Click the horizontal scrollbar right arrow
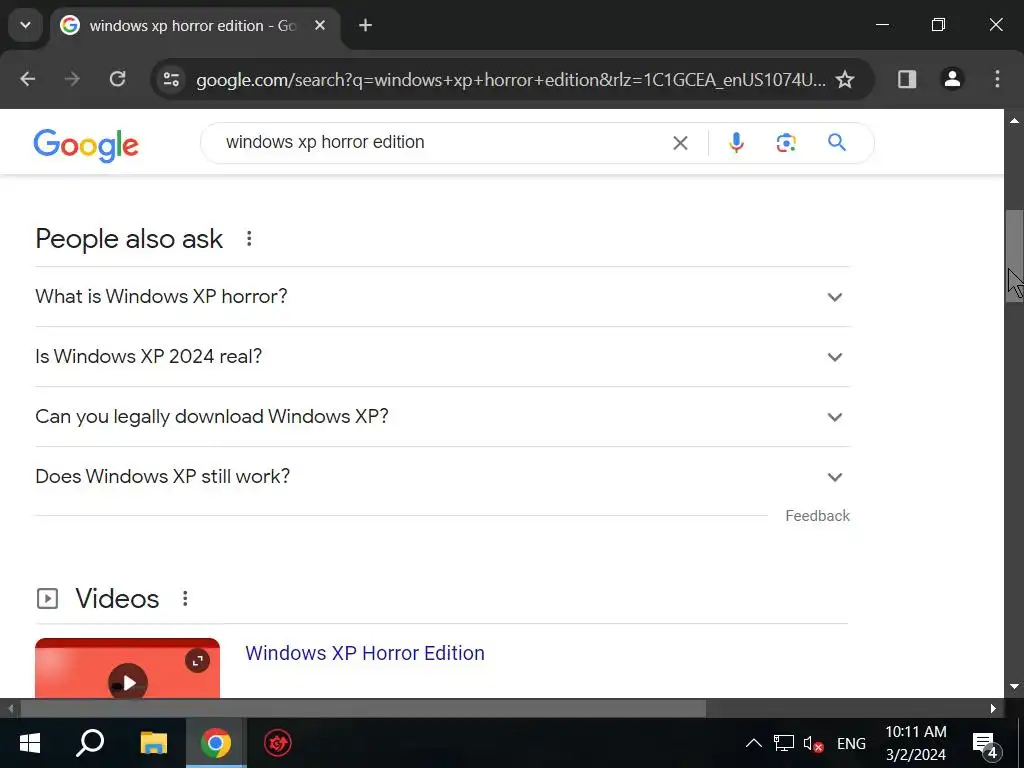The width and height of the screenshot is (1024, 768). (993, 709)
